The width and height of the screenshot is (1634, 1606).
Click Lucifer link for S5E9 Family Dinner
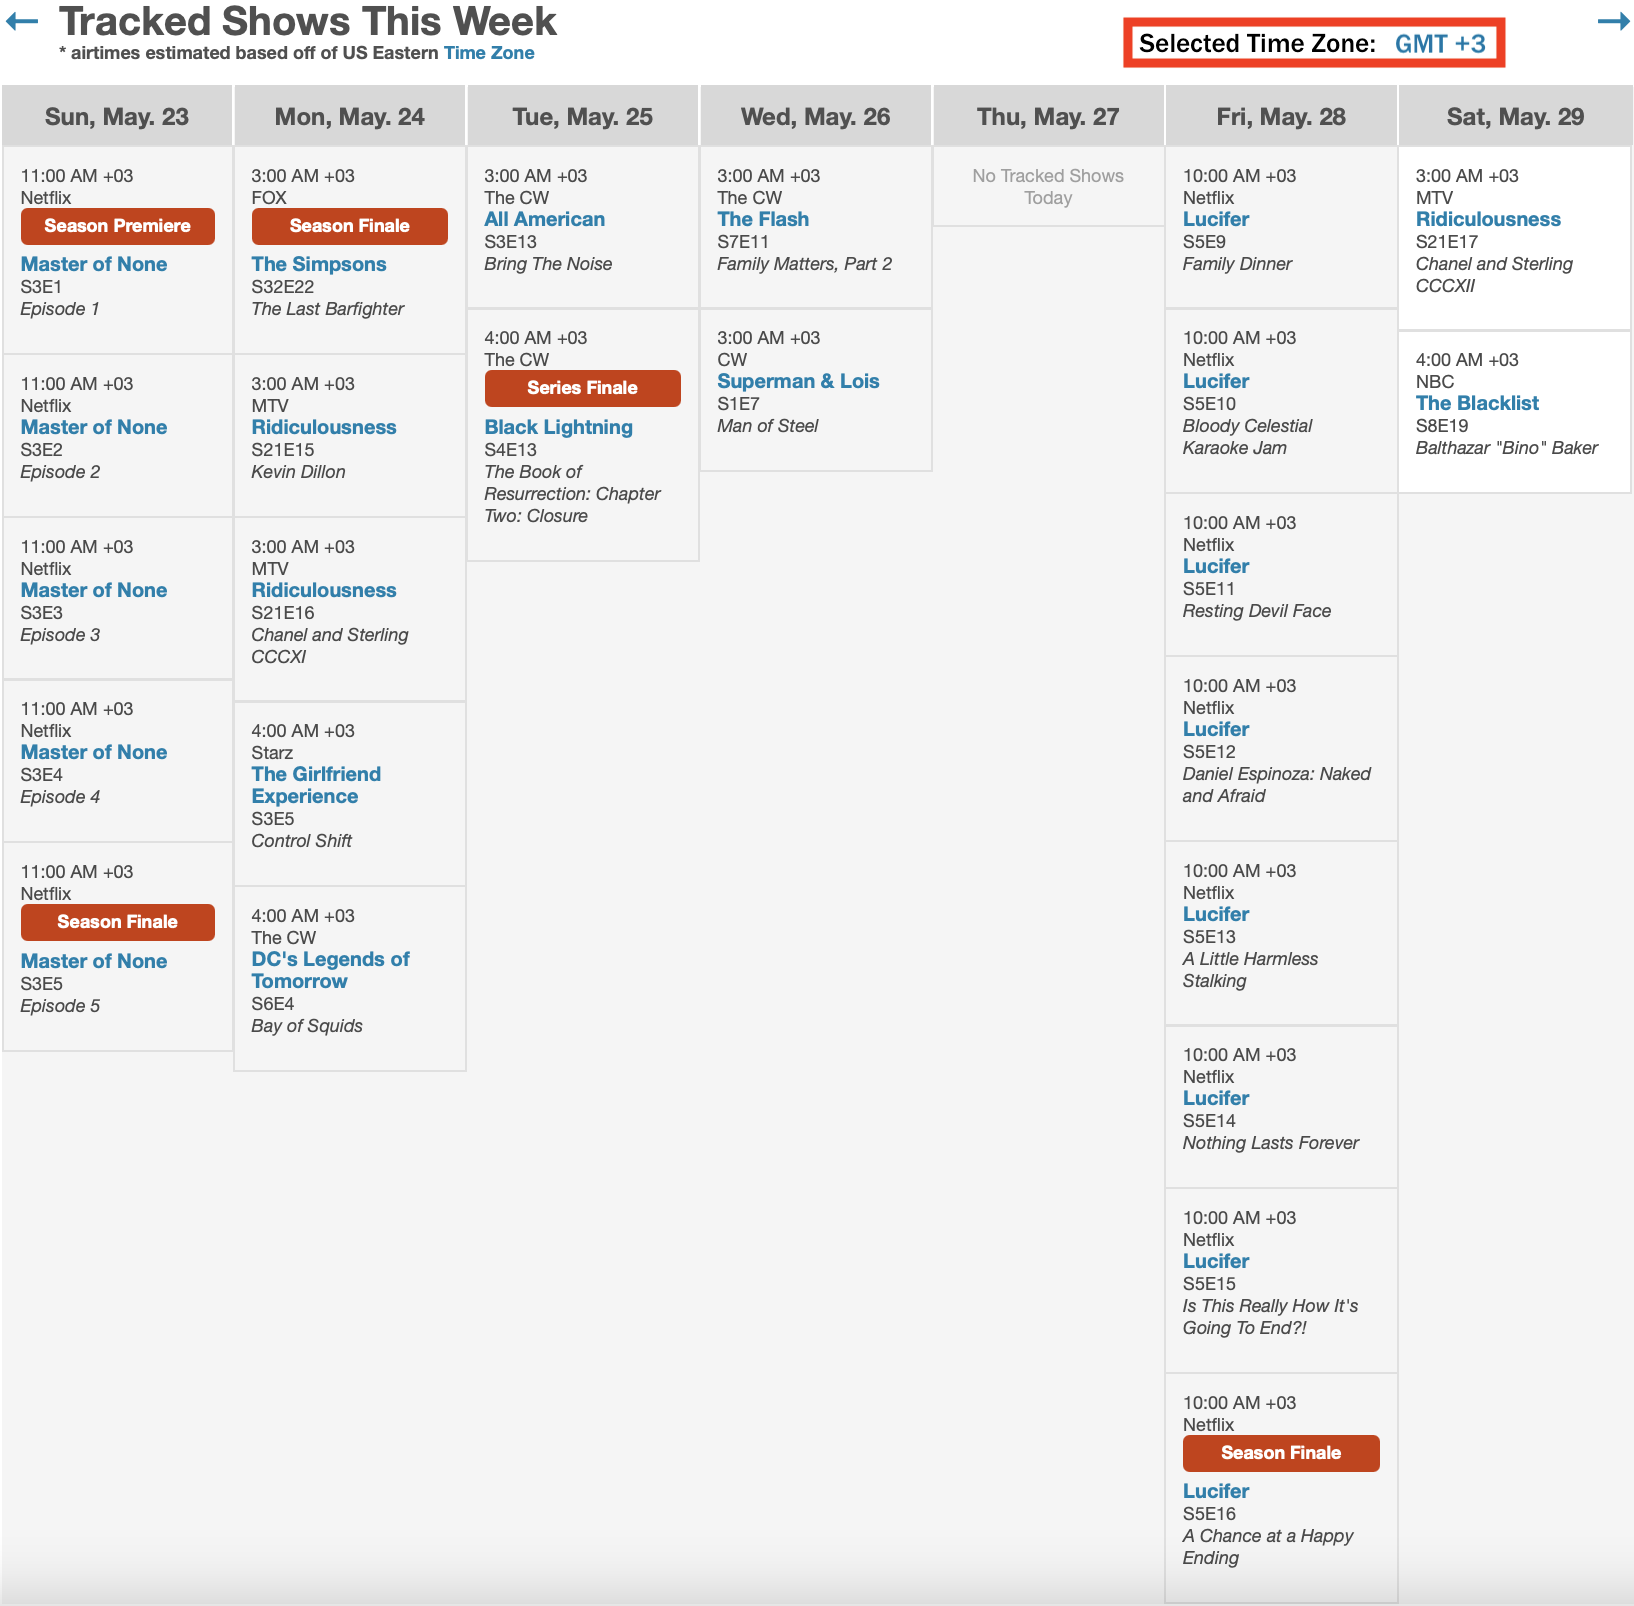click(1215, 219)
